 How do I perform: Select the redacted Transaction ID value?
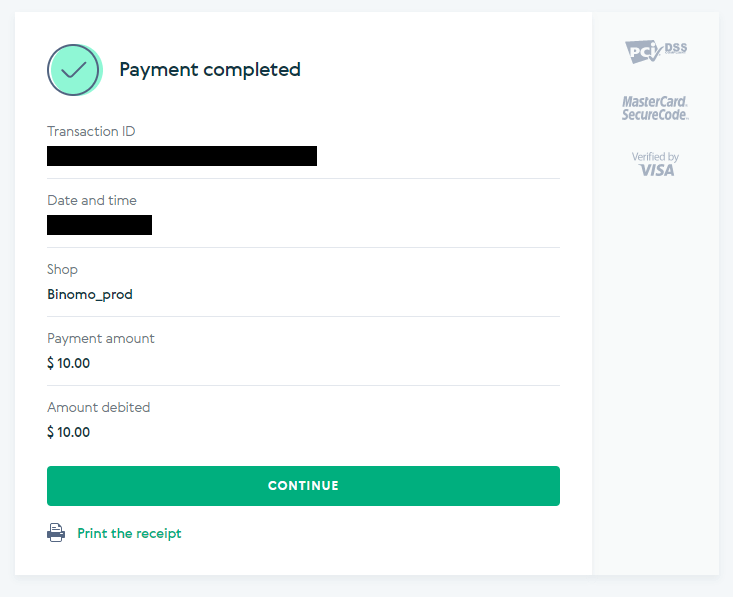[182, 155]
